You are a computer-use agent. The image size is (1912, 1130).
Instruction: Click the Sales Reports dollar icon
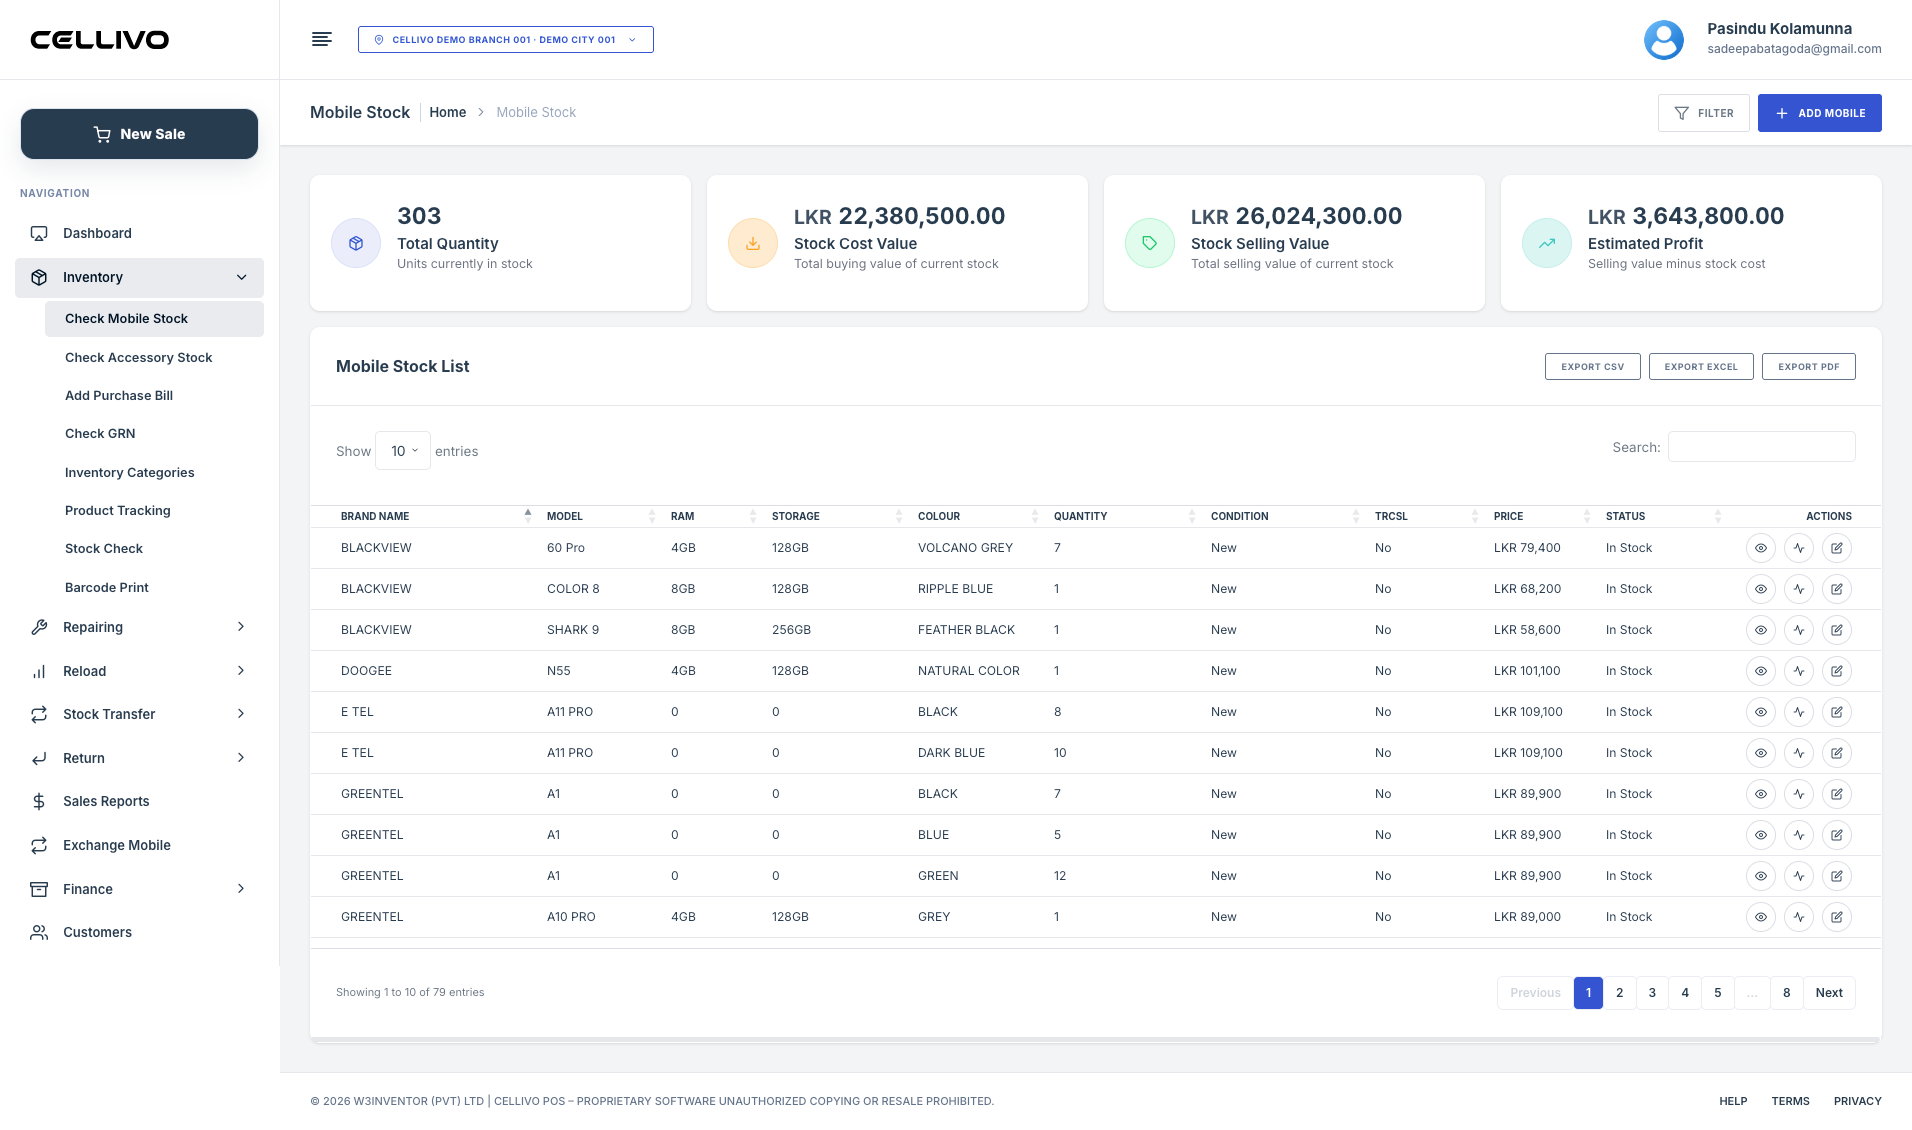[x=39, y=801]
